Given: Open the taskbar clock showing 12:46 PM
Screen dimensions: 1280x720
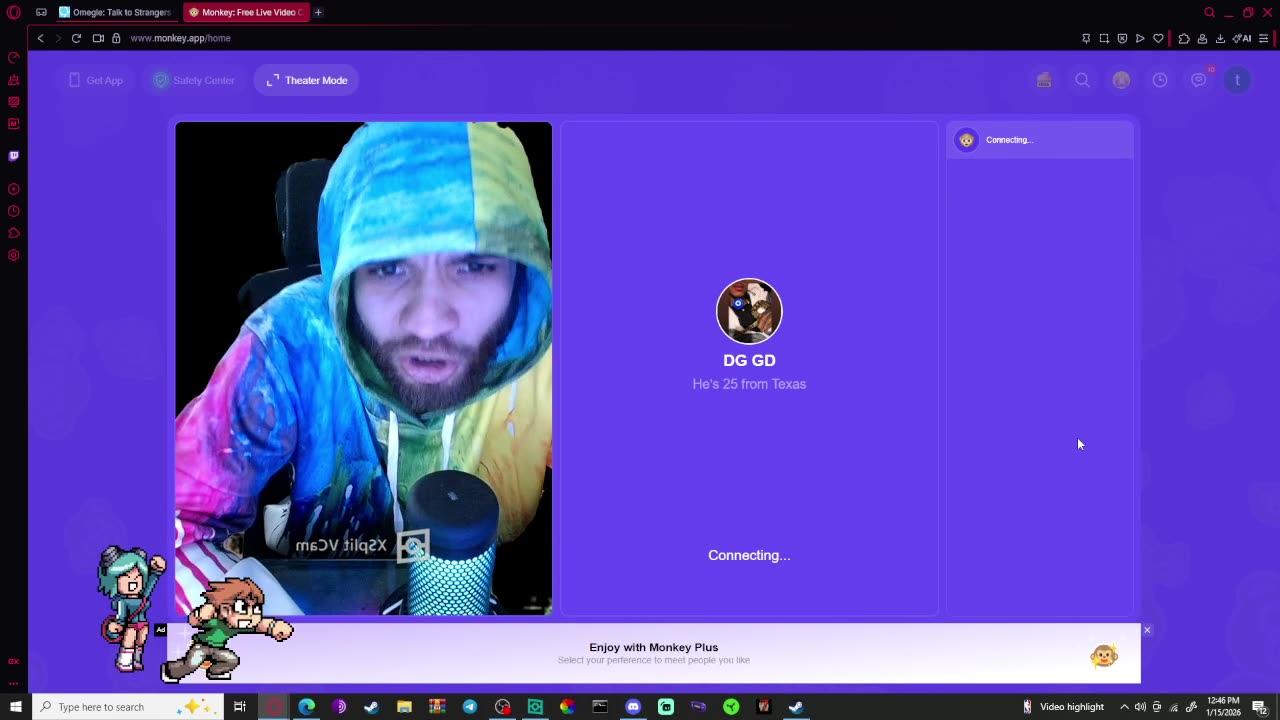Looking at the screenshot, I should click(x=1224, y=707).
